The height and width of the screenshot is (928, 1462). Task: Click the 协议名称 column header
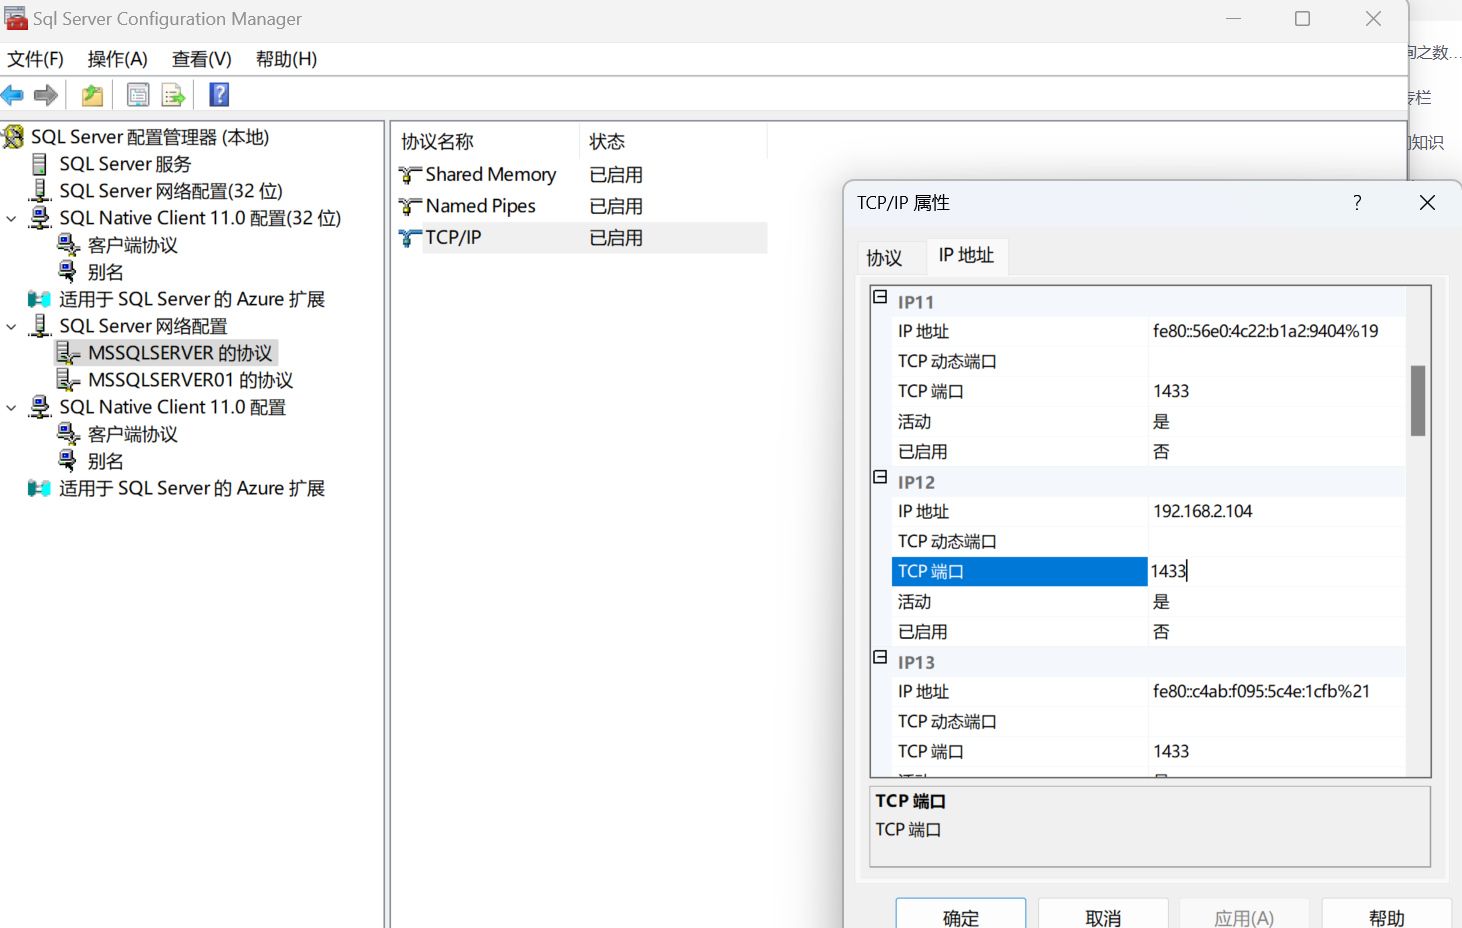(x=485, y=142)
